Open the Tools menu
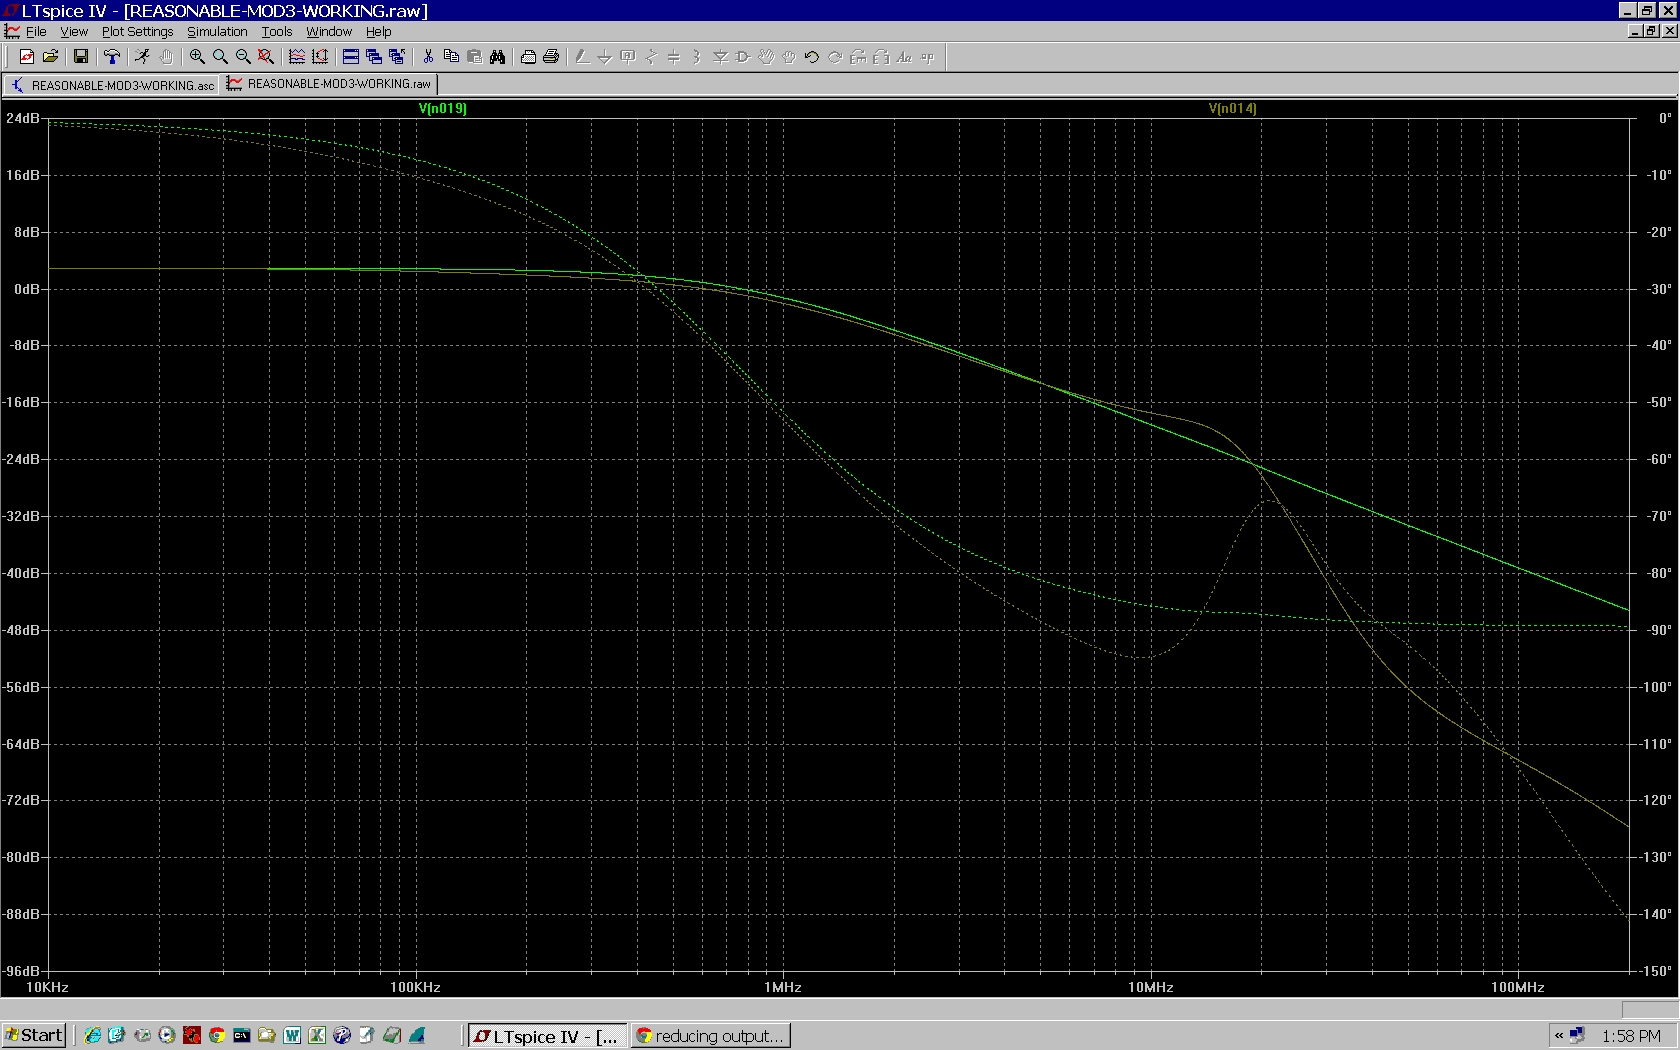Viewport: 1680px width, 1050px height. coord(277,31)
